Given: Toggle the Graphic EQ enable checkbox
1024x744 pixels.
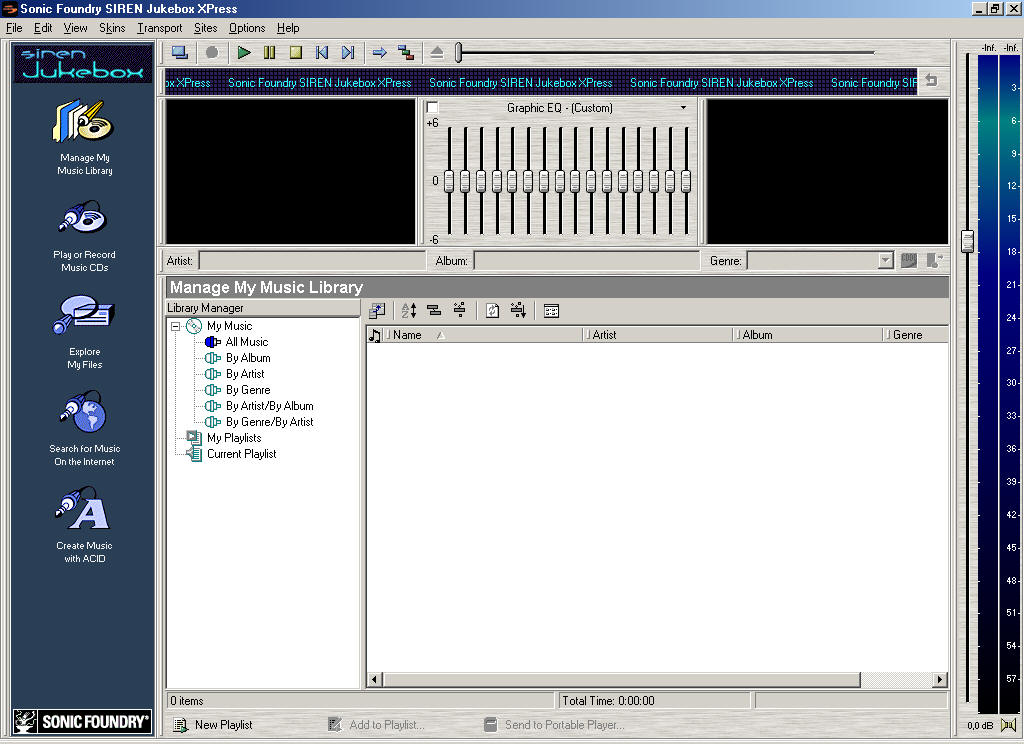Looking at the screenshot, I should pos(432,108).
